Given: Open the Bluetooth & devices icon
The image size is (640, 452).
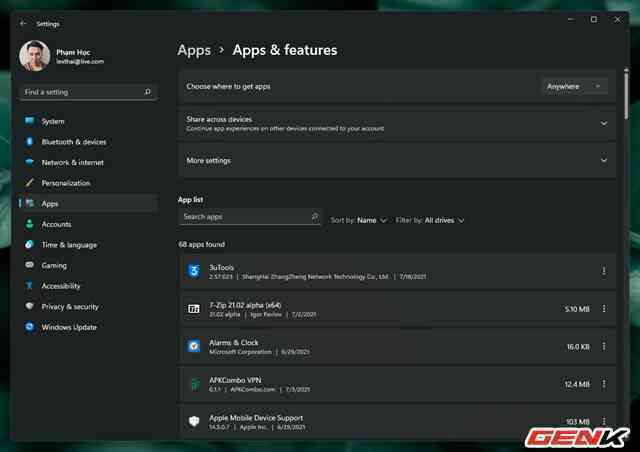Looking at the screenshot, I should point(29,141).
